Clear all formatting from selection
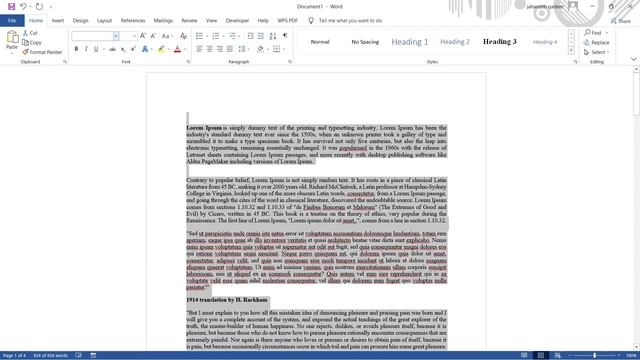 [x=183, y=36]
